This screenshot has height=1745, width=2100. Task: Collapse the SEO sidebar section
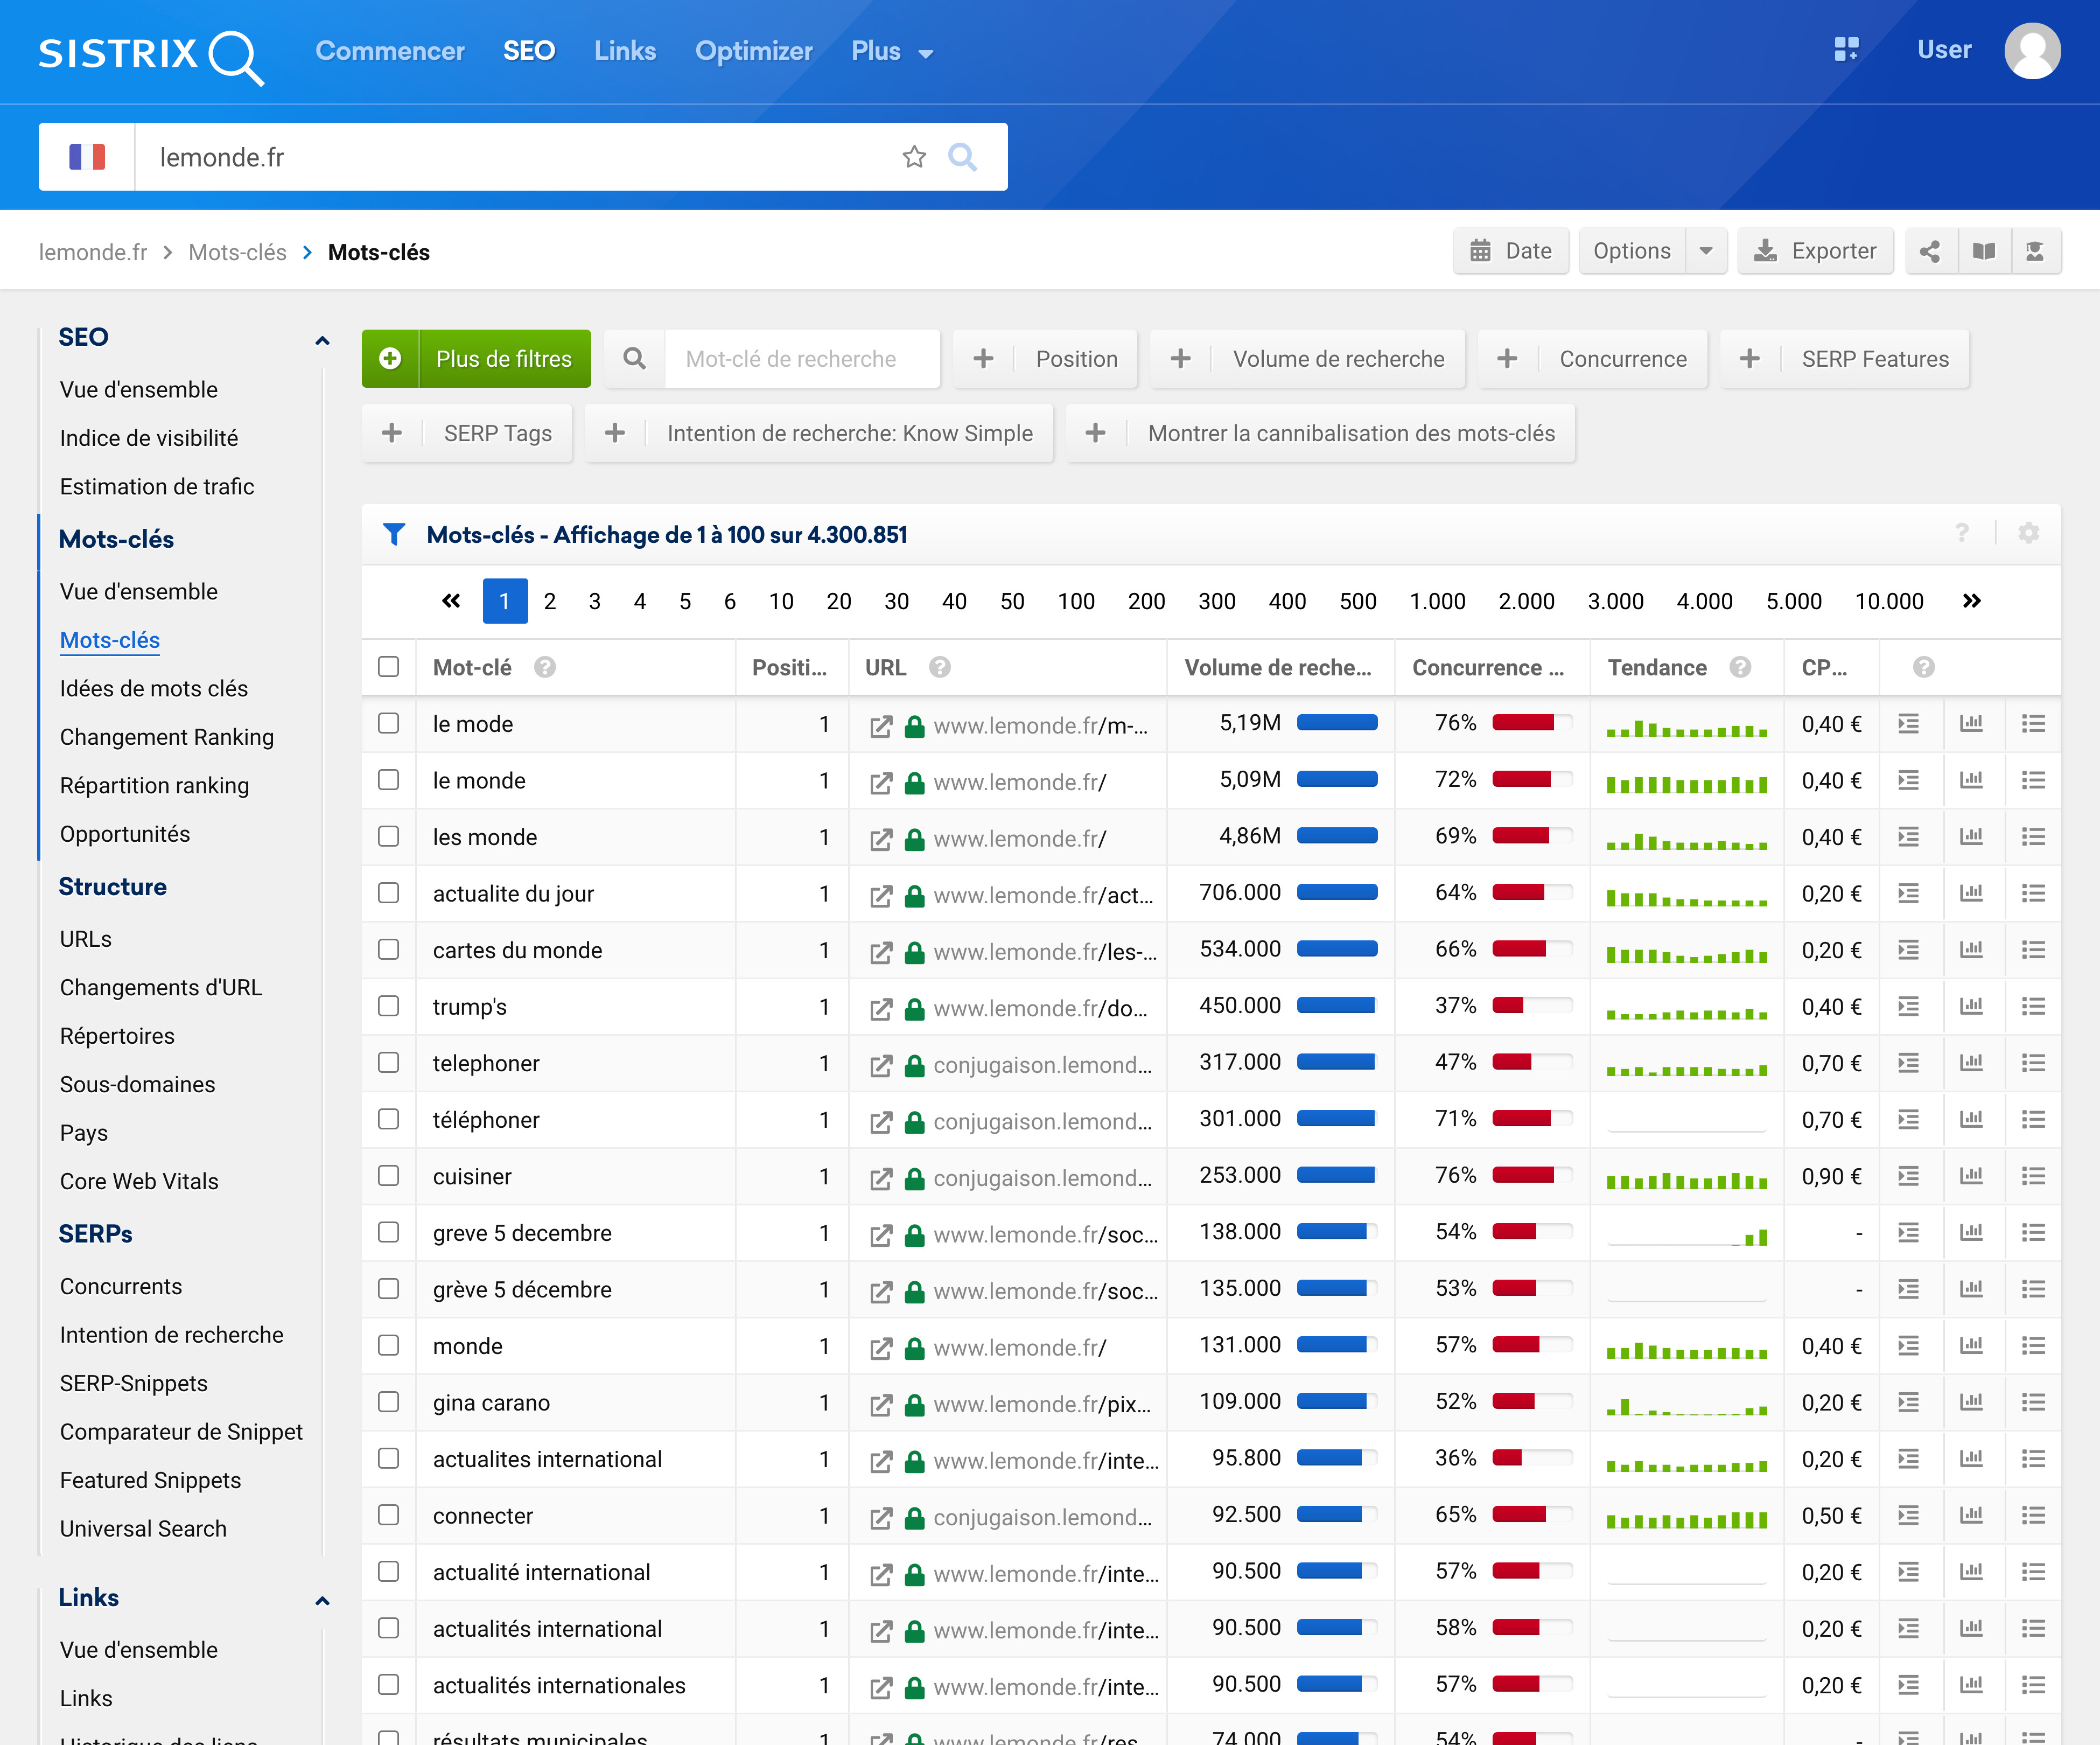point(322,340)
